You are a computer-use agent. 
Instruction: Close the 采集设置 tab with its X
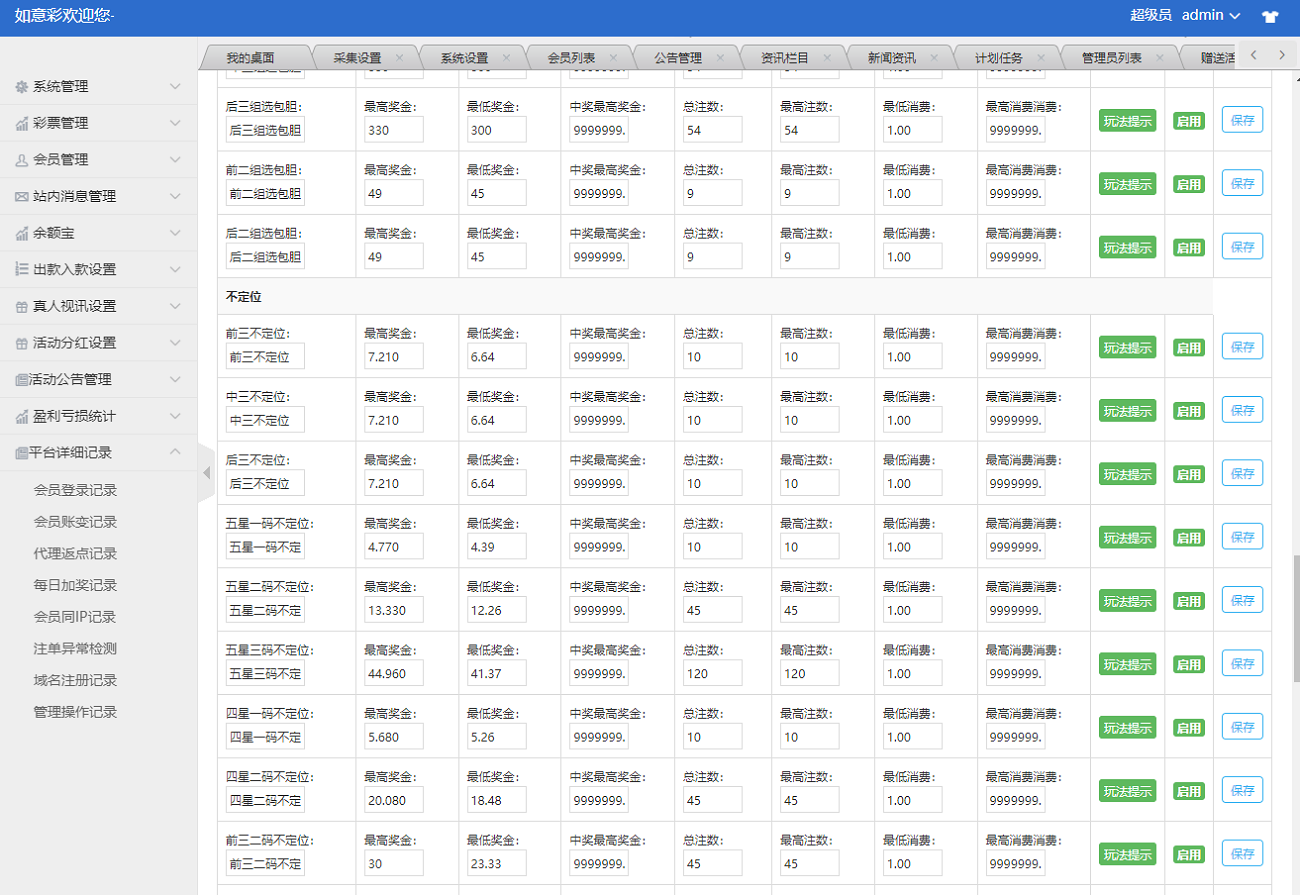399,58
